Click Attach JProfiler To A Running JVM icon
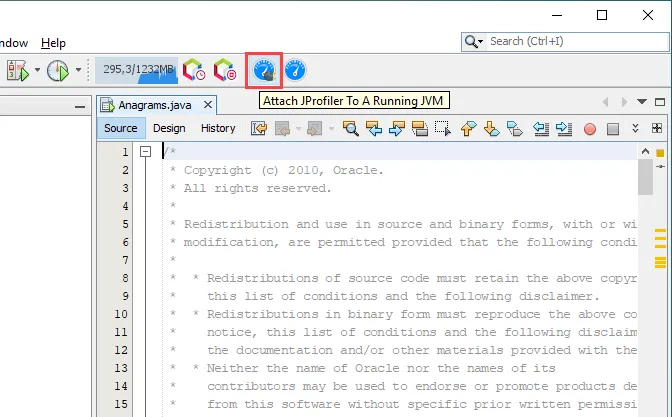This screenshot has width=672, height=417. (264, 70)
